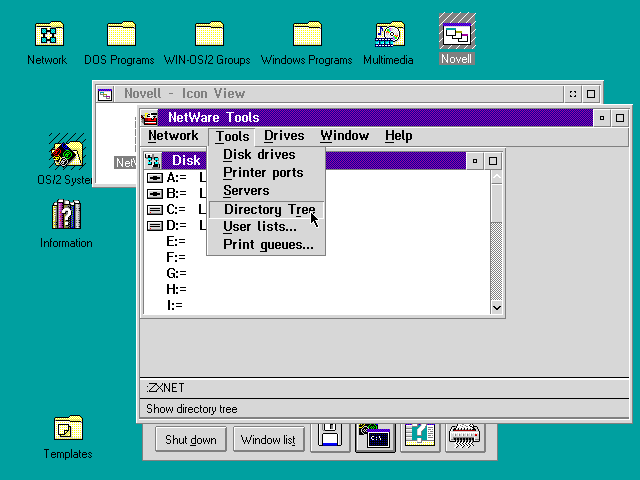Screen dimensions: 640x480
Task: Click the floppy drive icon beside A:=
Action: tap(155, 178)
